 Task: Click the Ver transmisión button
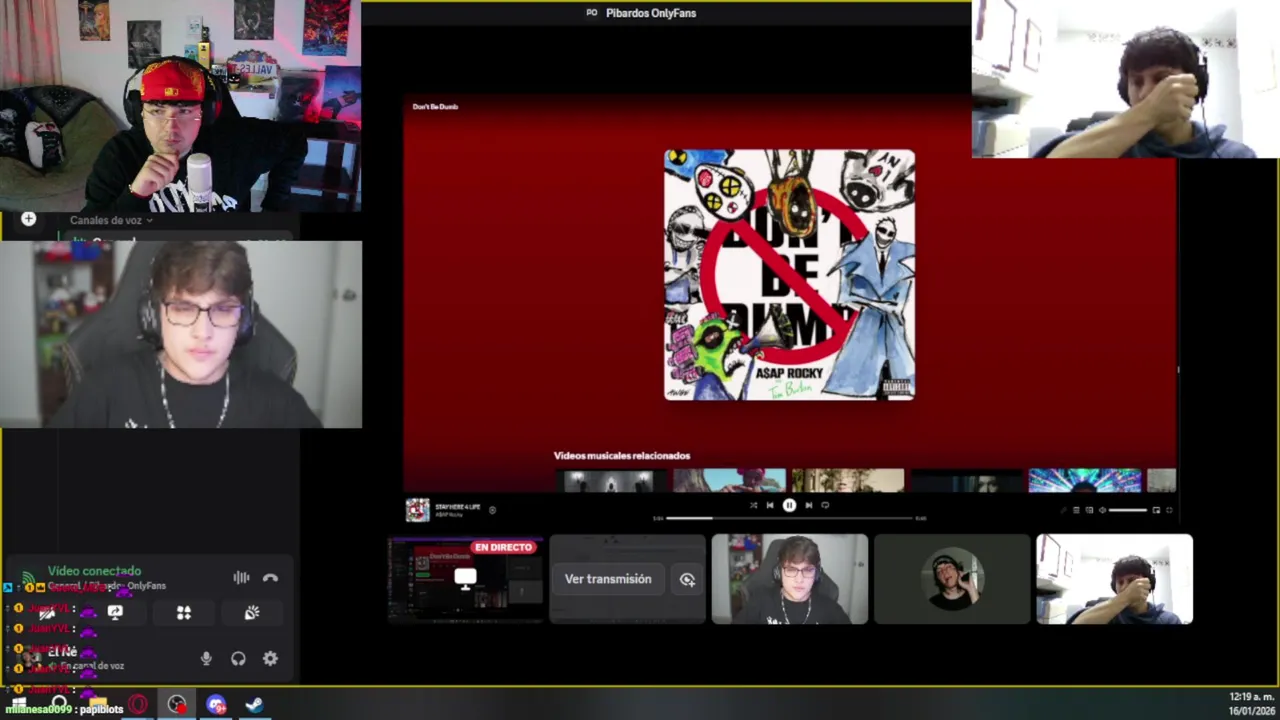pos(608,579)
